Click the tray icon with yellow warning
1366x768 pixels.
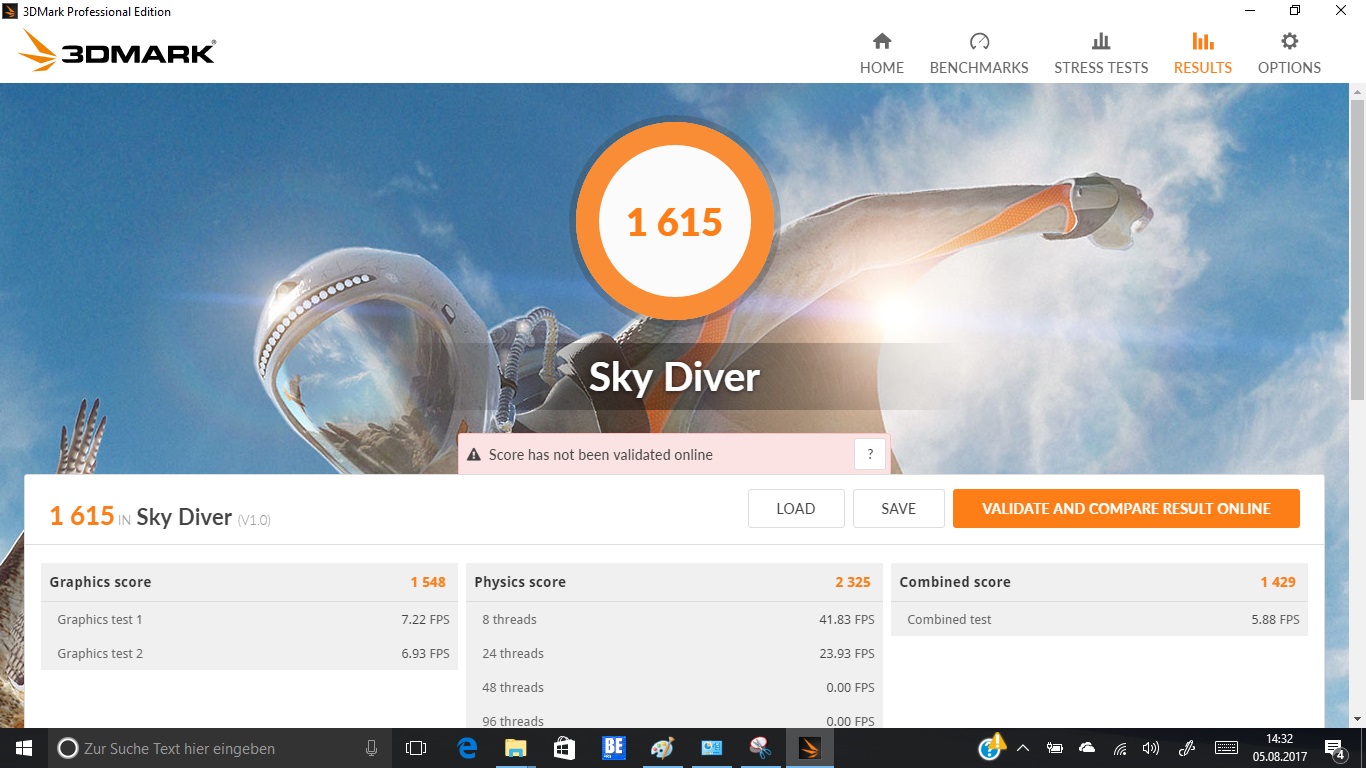click(x=992, y=746)
